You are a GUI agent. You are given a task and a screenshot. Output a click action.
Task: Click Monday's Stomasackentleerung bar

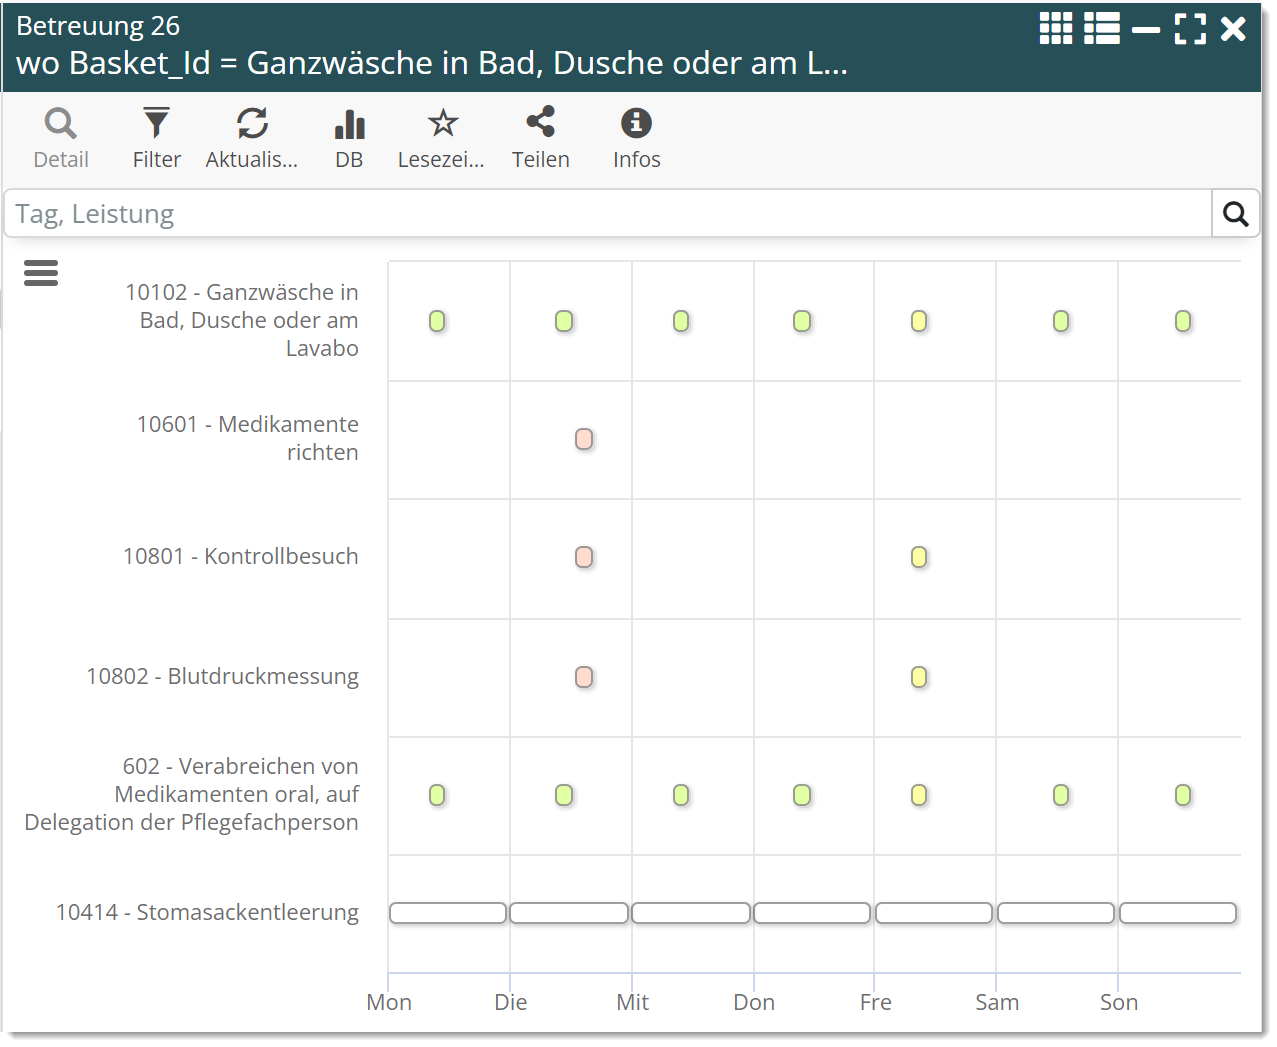(x=448, y=913)
